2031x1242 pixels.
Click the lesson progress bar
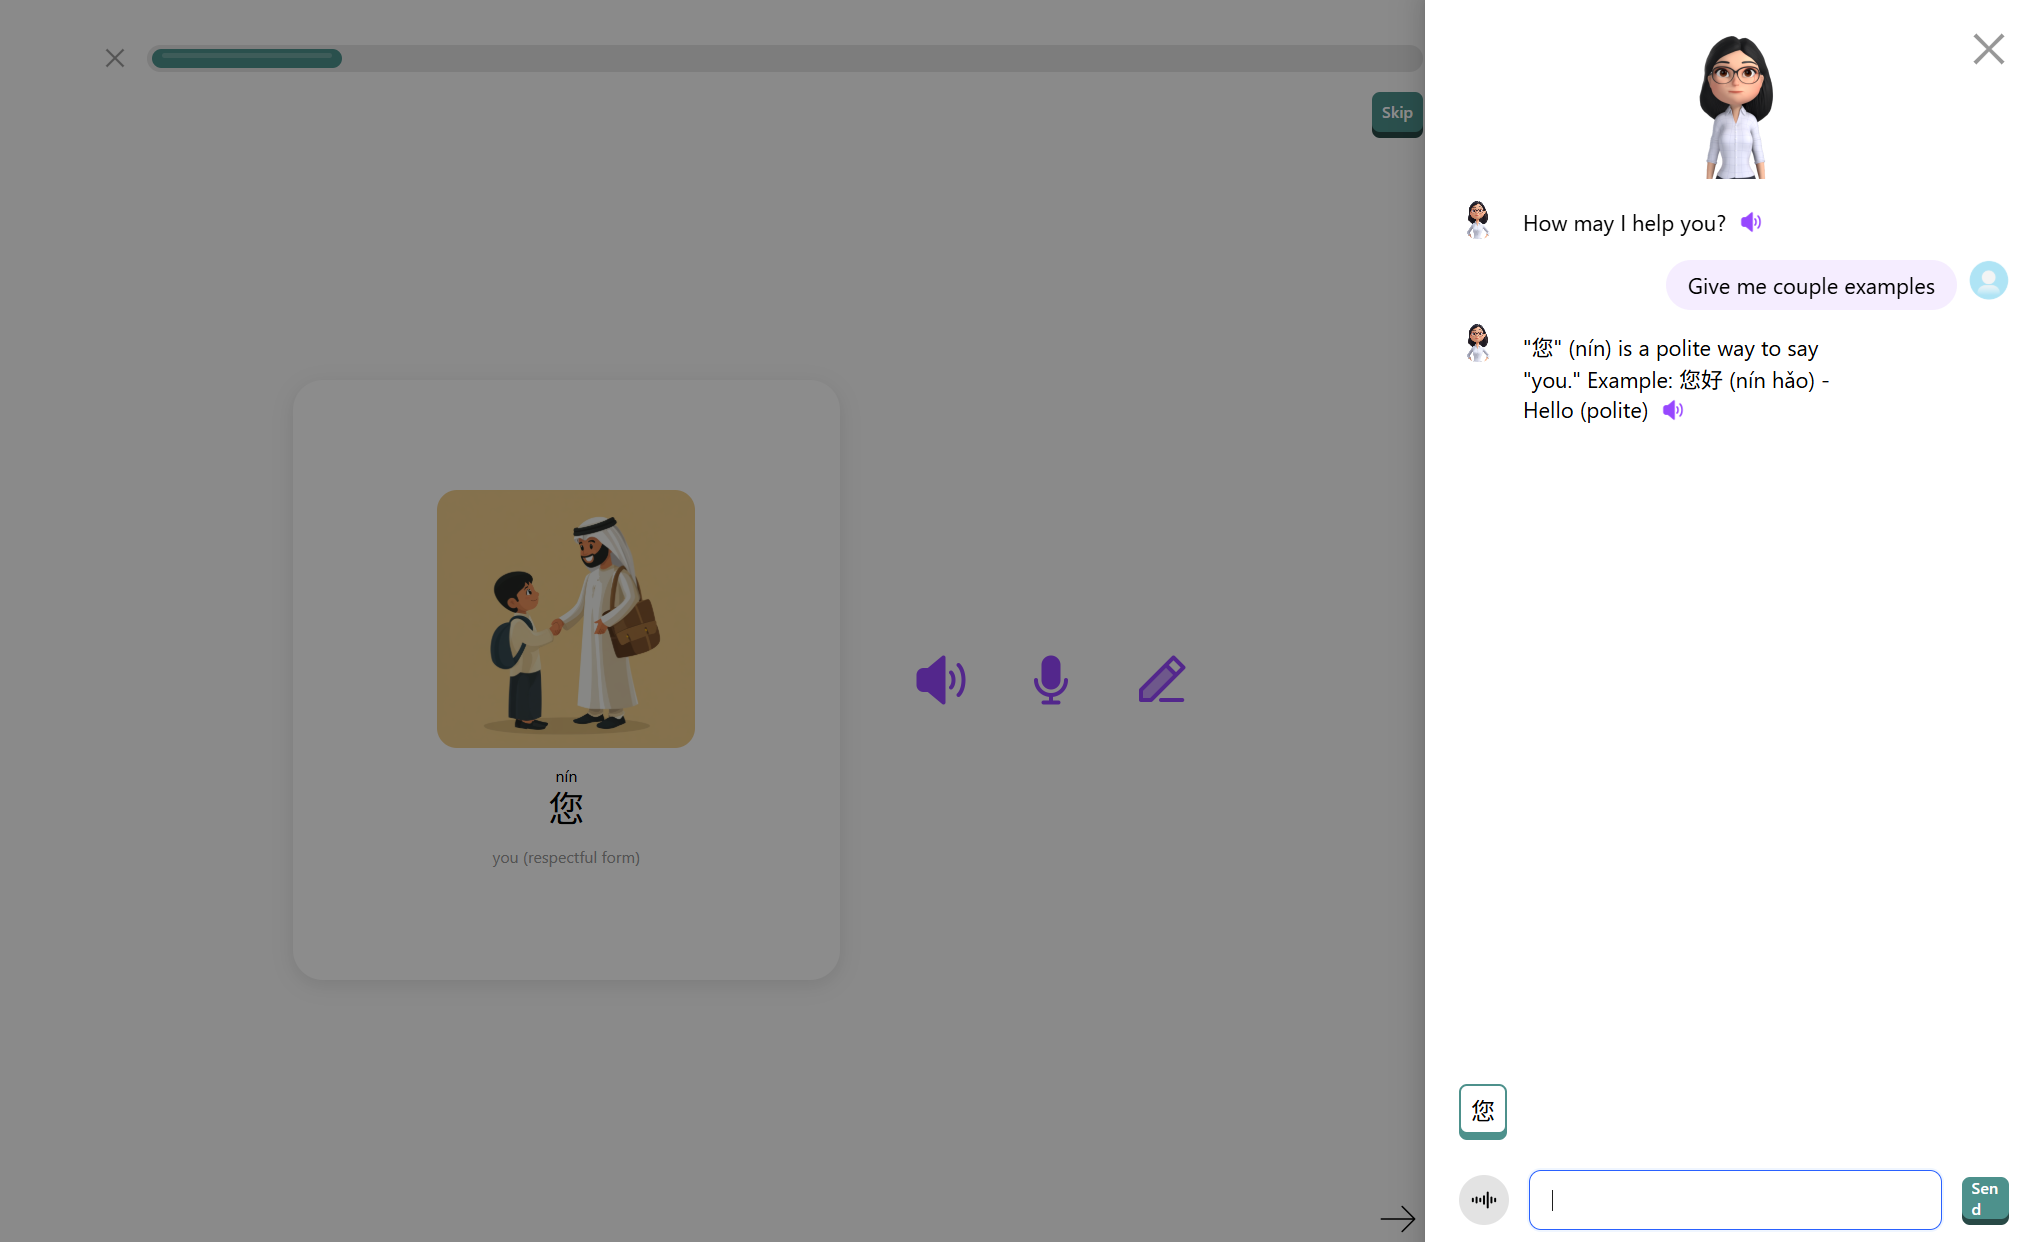pos(785,58)
